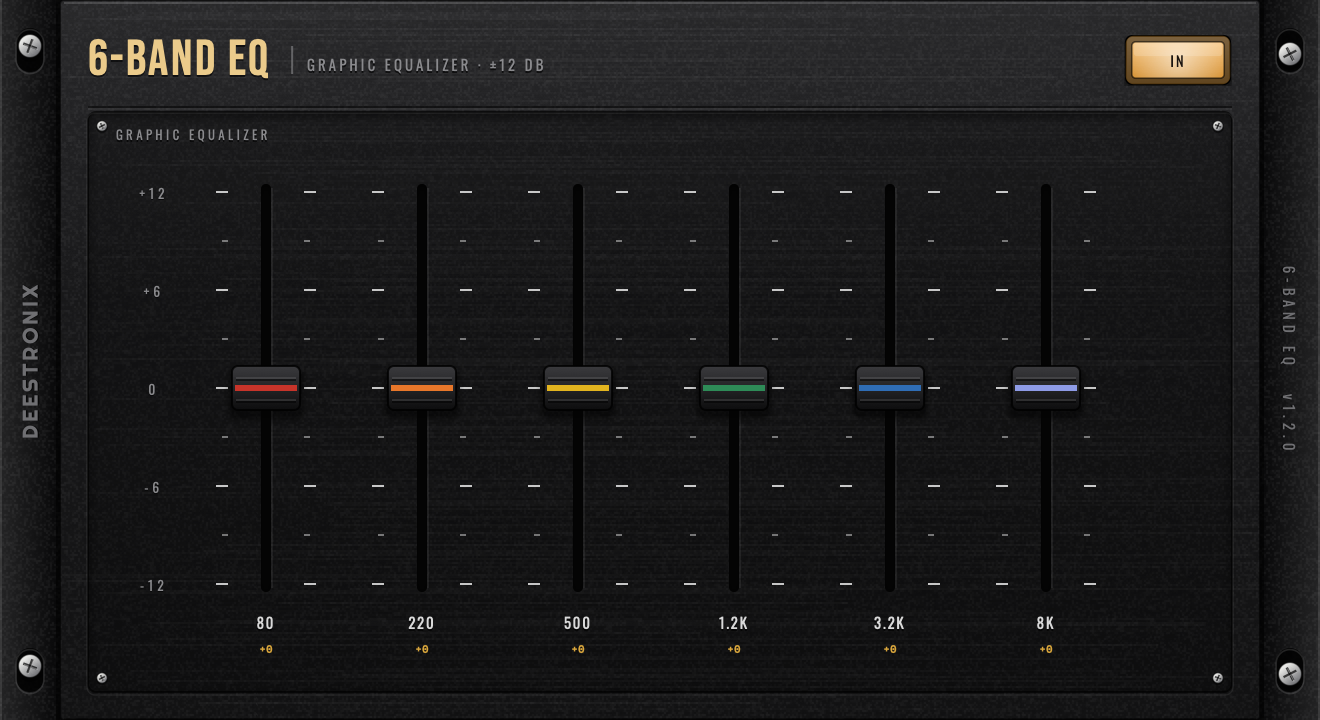Screen dimensions: 1320x720
Task: Click the large 6-BAND EQ title
Action: point(179,58)
